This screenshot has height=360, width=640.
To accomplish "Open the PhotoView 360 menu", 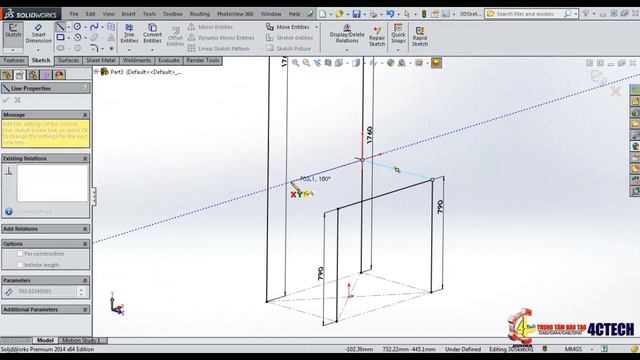I will click(x=235, y=14).
